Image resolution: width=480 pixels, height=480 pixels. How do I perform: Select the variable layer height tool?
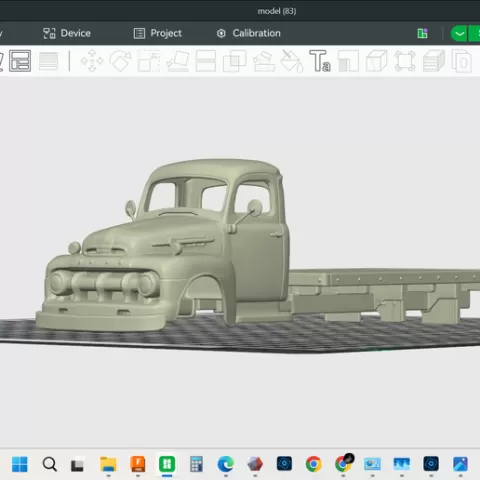(49, 61)
